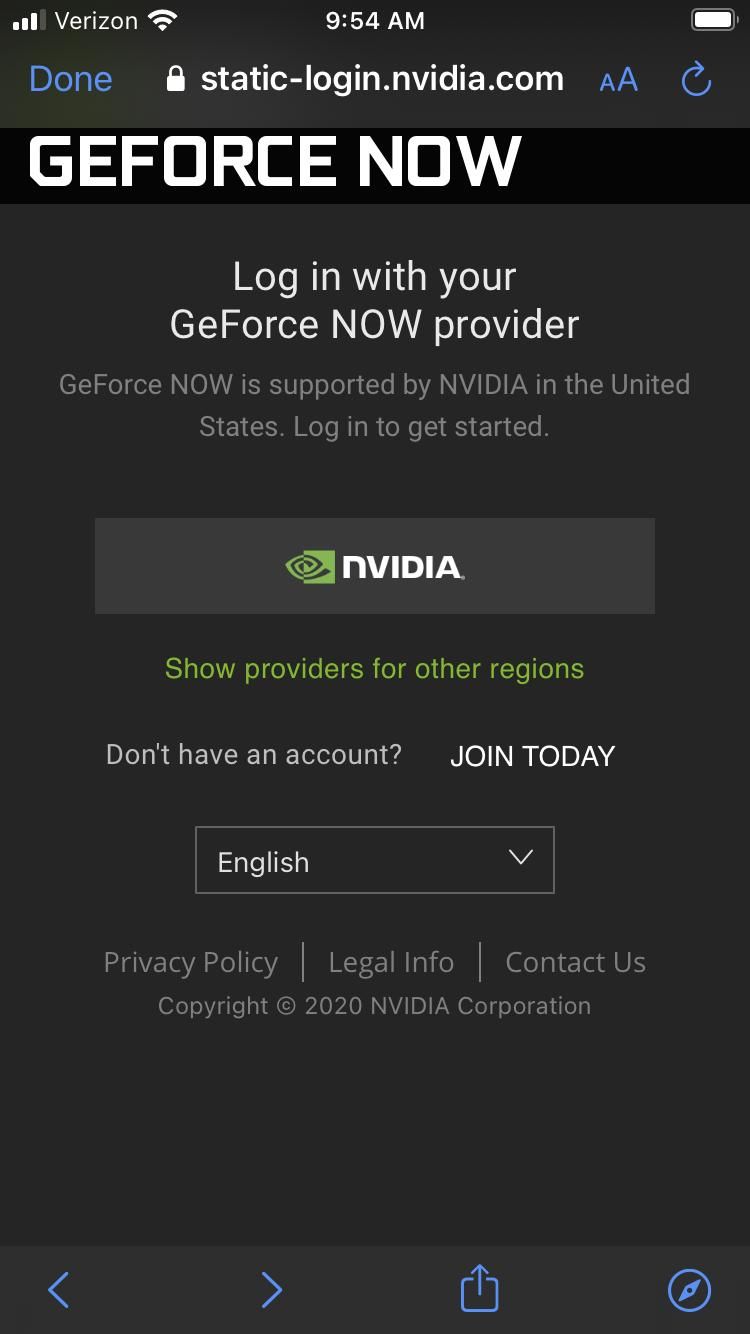This screenshot has width=750, height=1334.
Task: Tap the reload page icon
Action: (x=695, y=80)
